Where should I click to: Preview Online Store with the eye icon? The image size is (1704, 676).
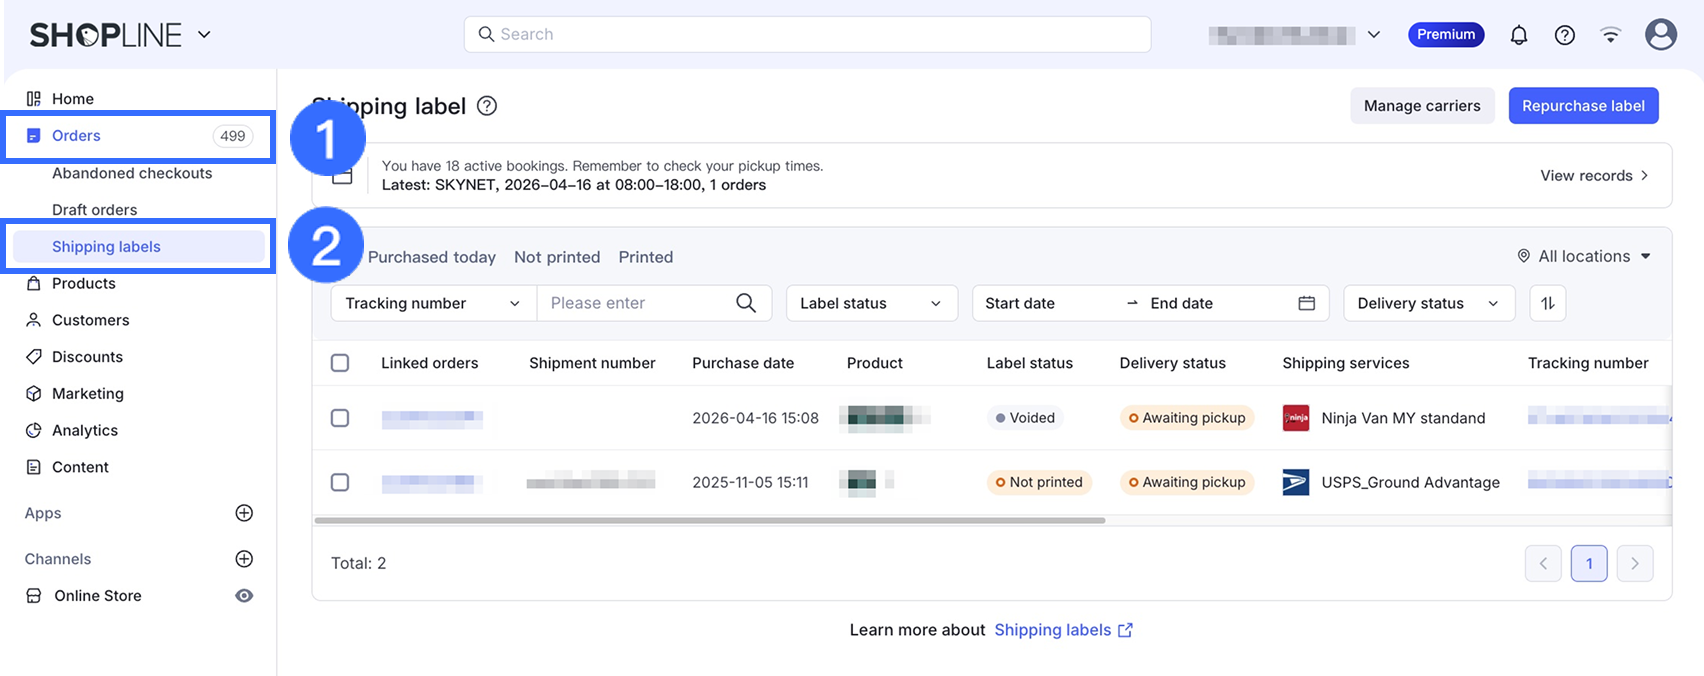click(x=244, y=596)
